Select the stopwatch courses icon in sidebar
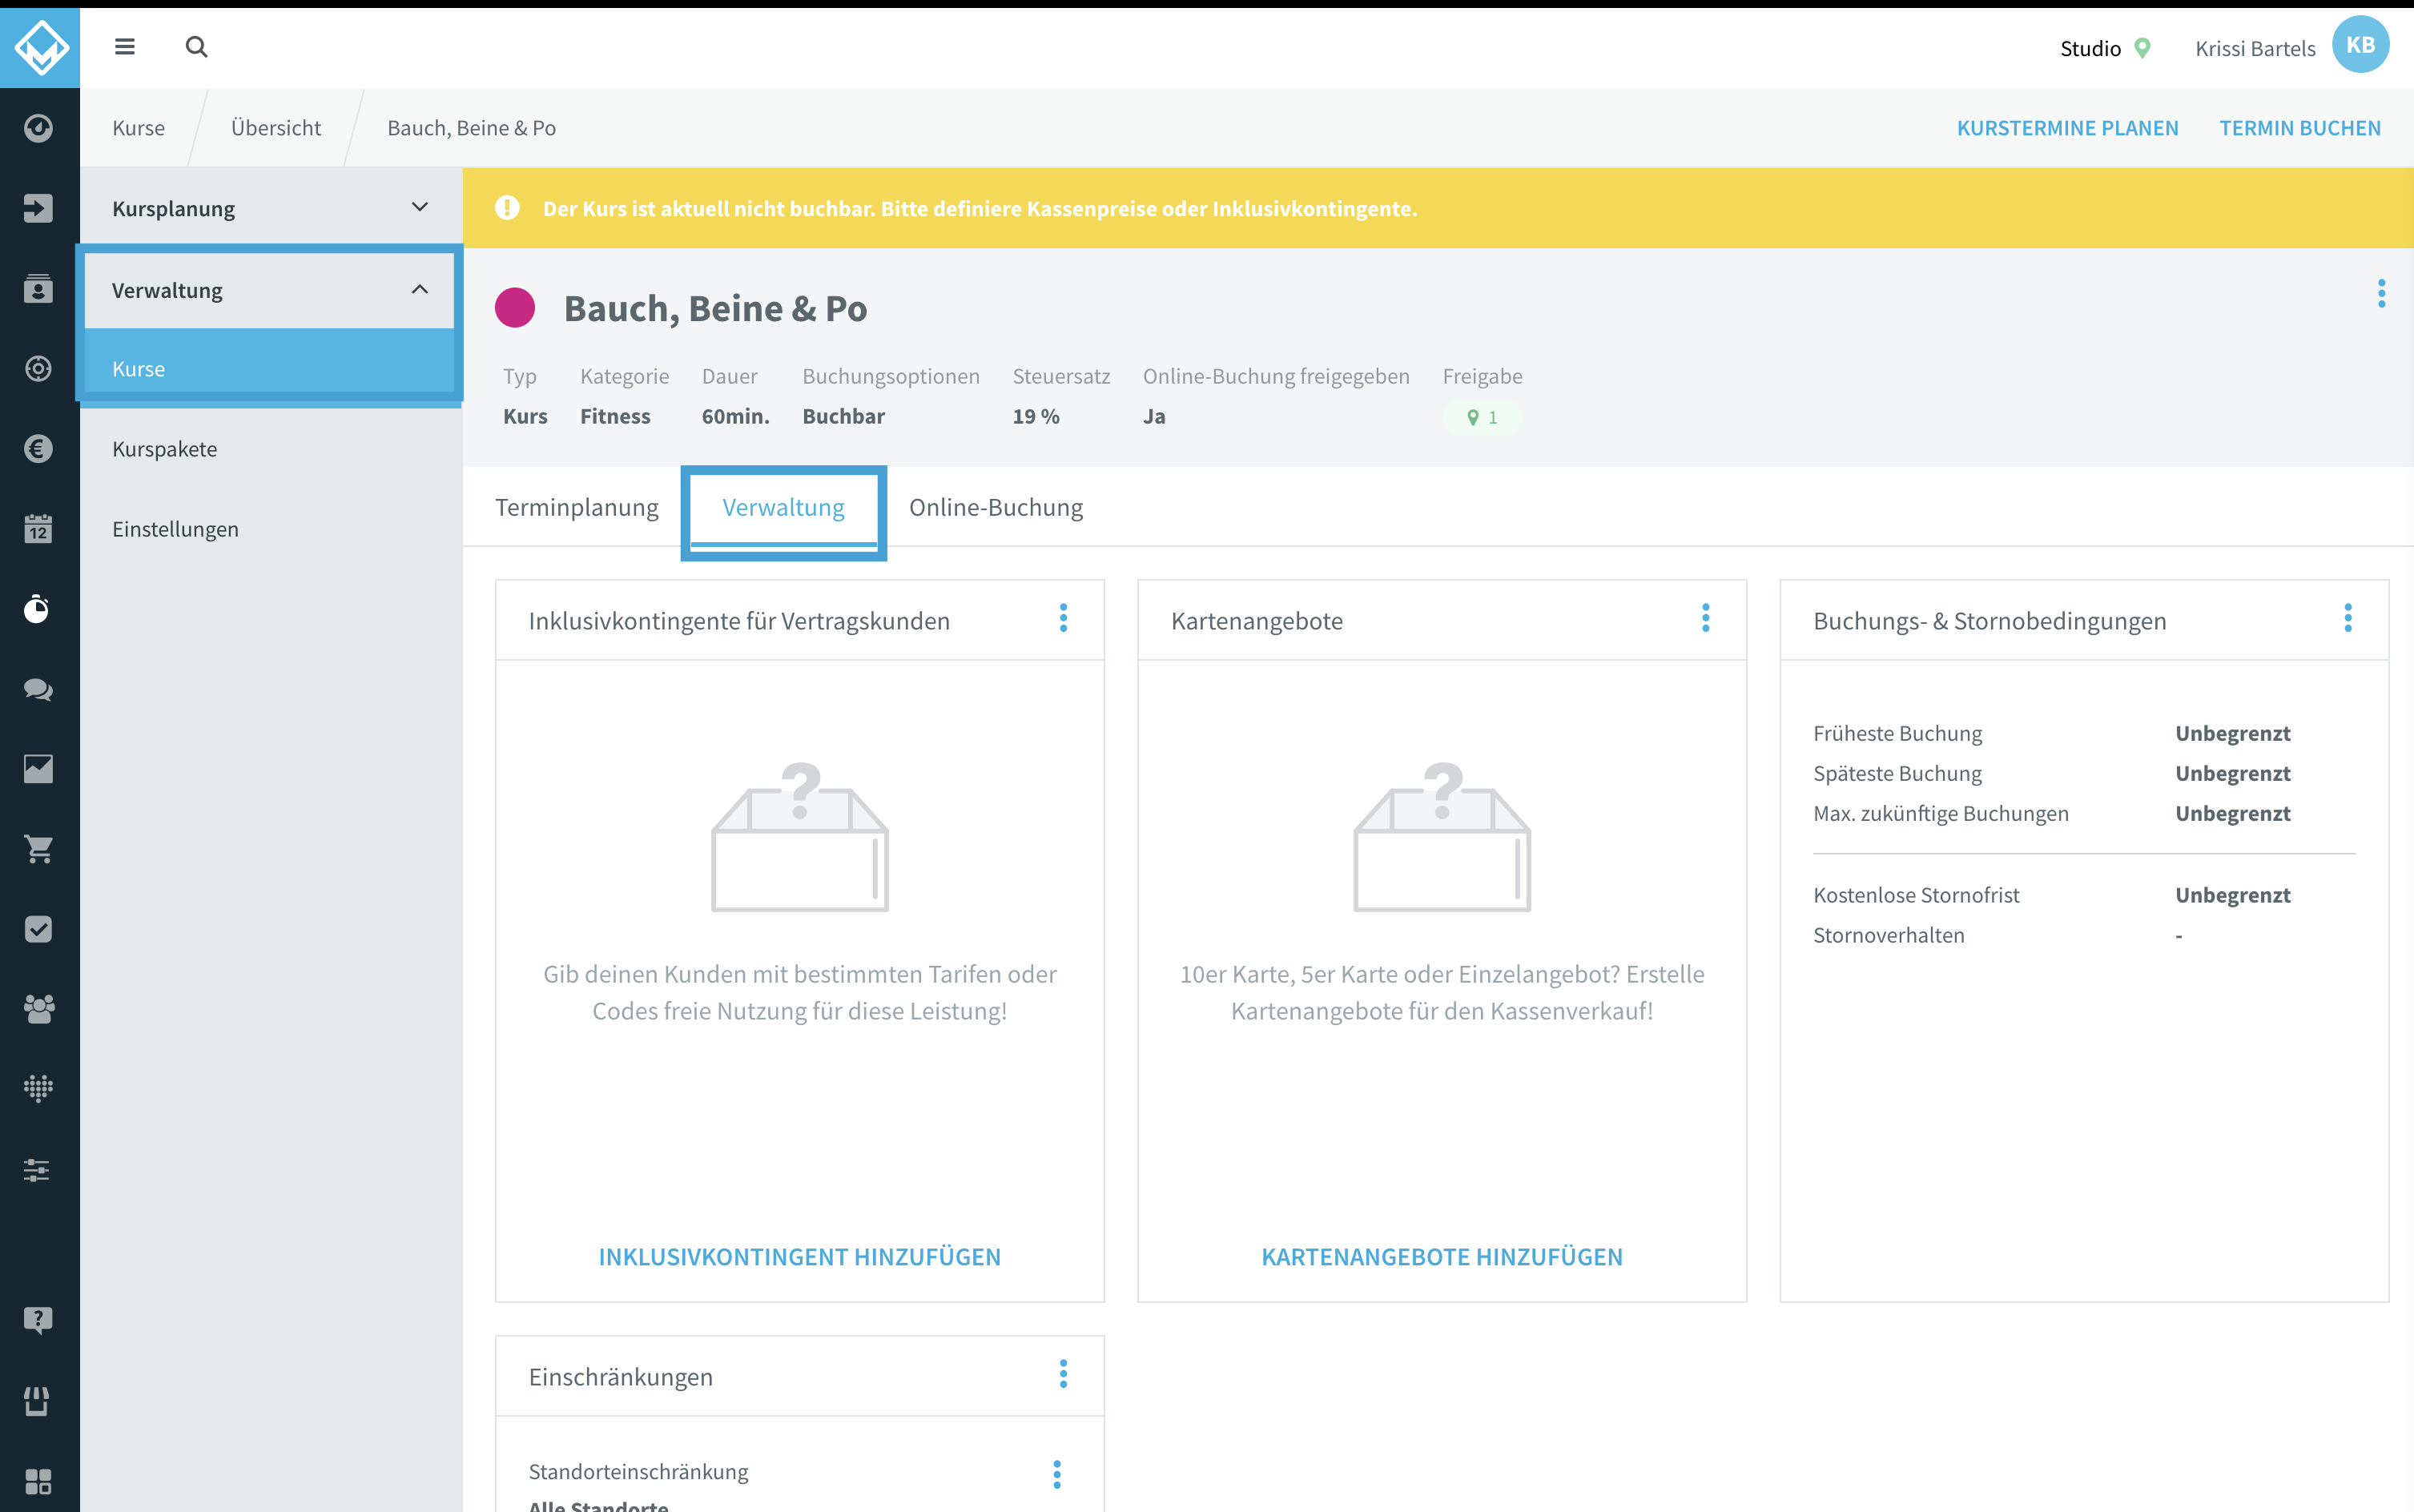The width and height of the screenshot is (2414, 1512). (38, 608)
